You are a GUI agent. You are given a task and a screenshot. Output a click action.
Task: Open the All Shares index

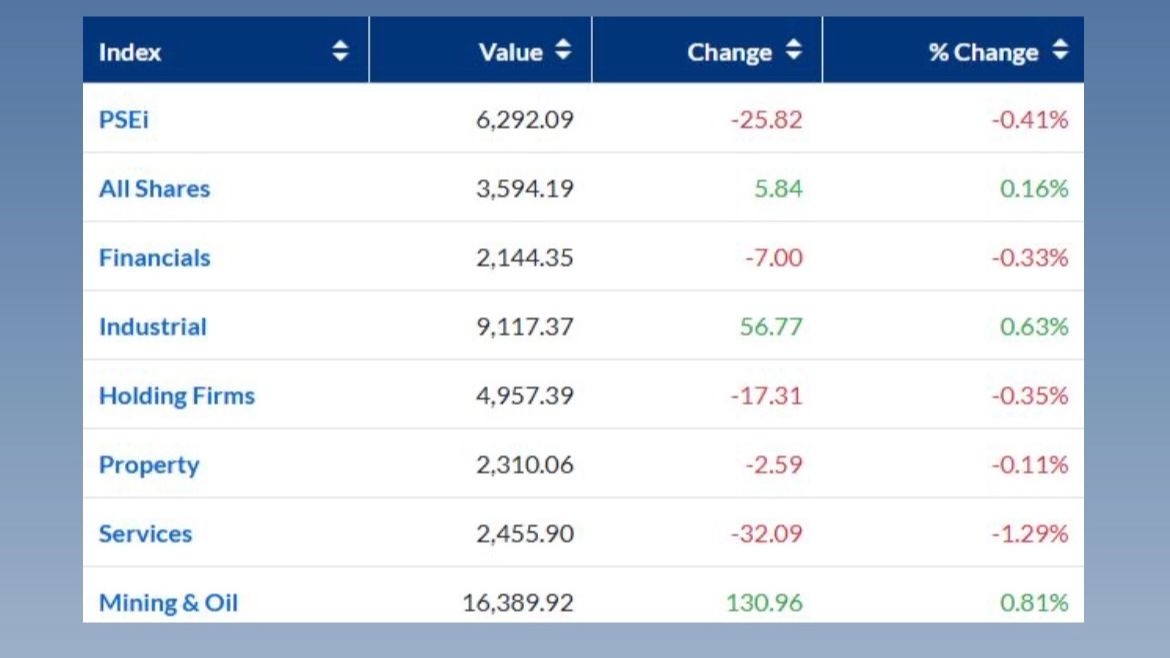(154, 189)
